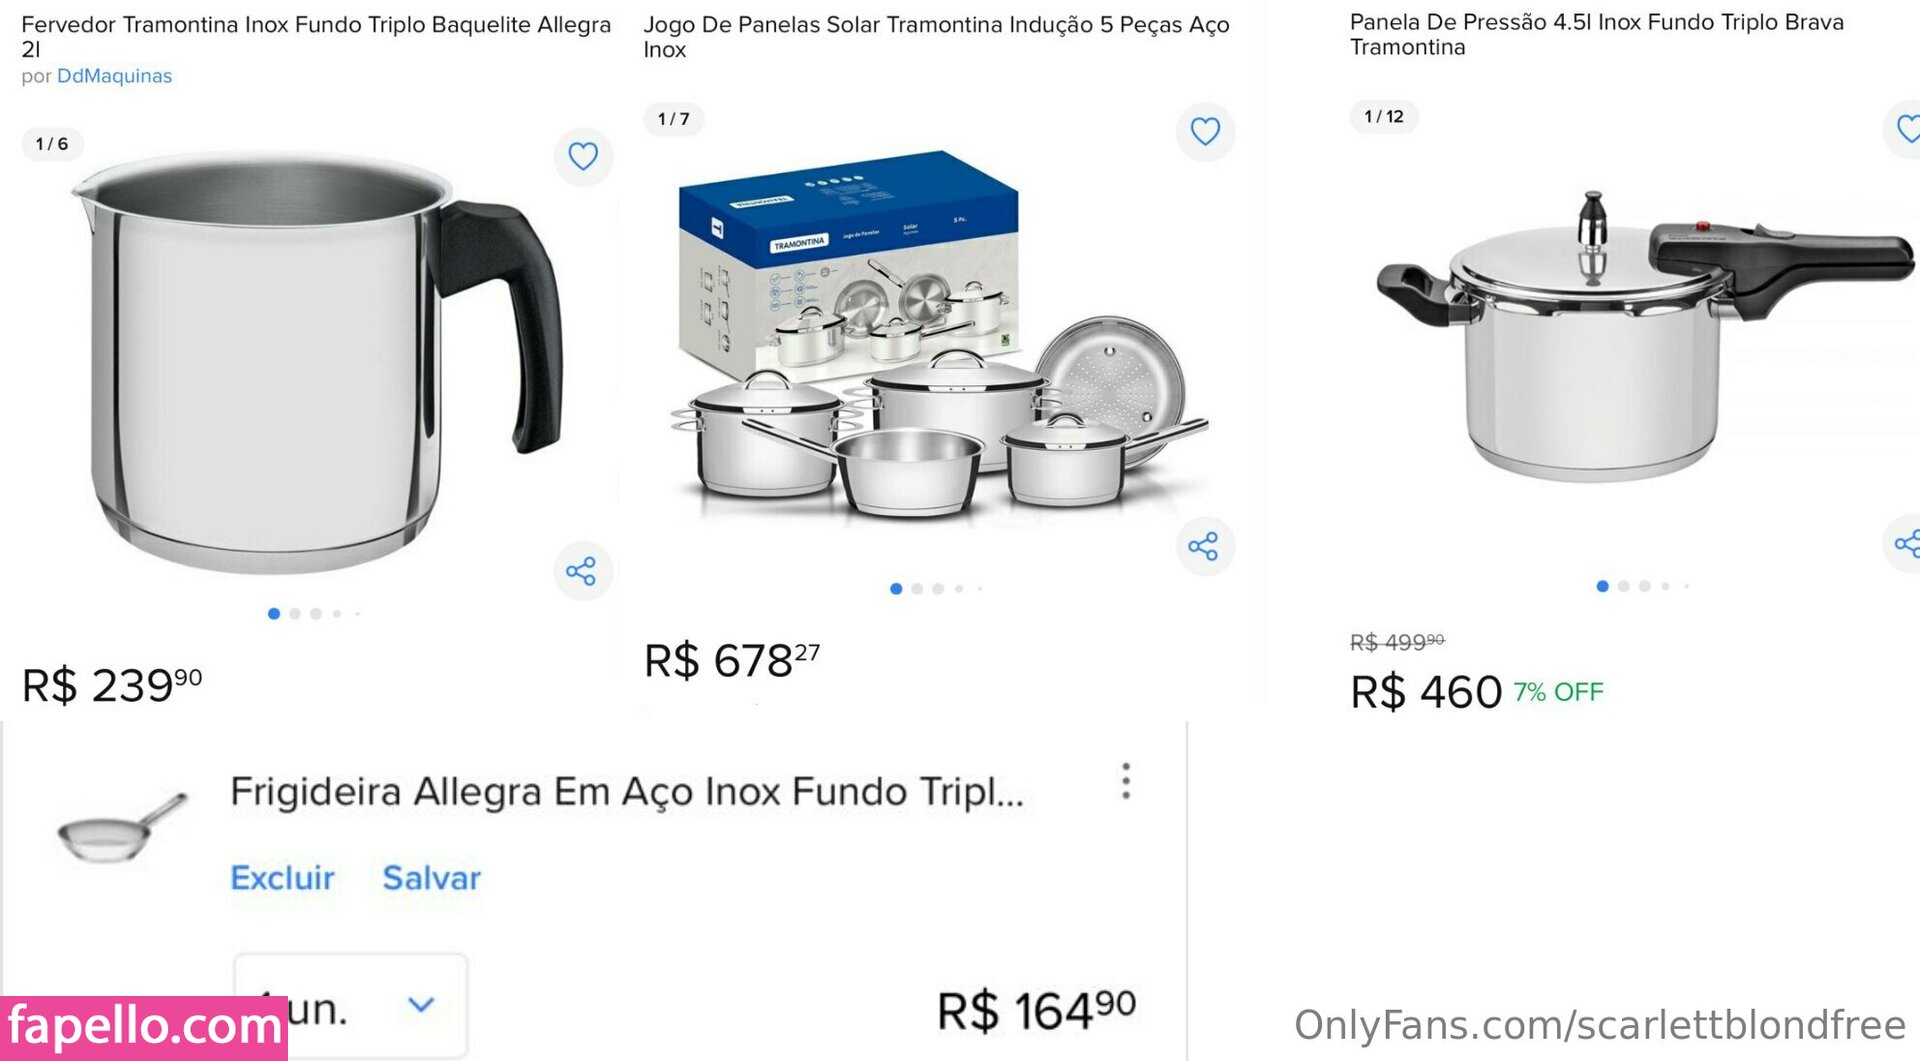Favorite the Fervedor Tramontina milk pot

[583, 156]
